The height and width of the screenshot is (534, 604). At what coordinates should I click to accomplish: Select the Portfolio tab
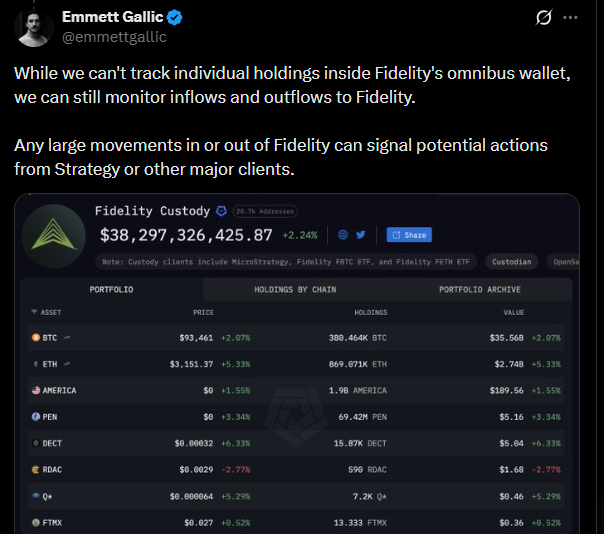(111, 290)
